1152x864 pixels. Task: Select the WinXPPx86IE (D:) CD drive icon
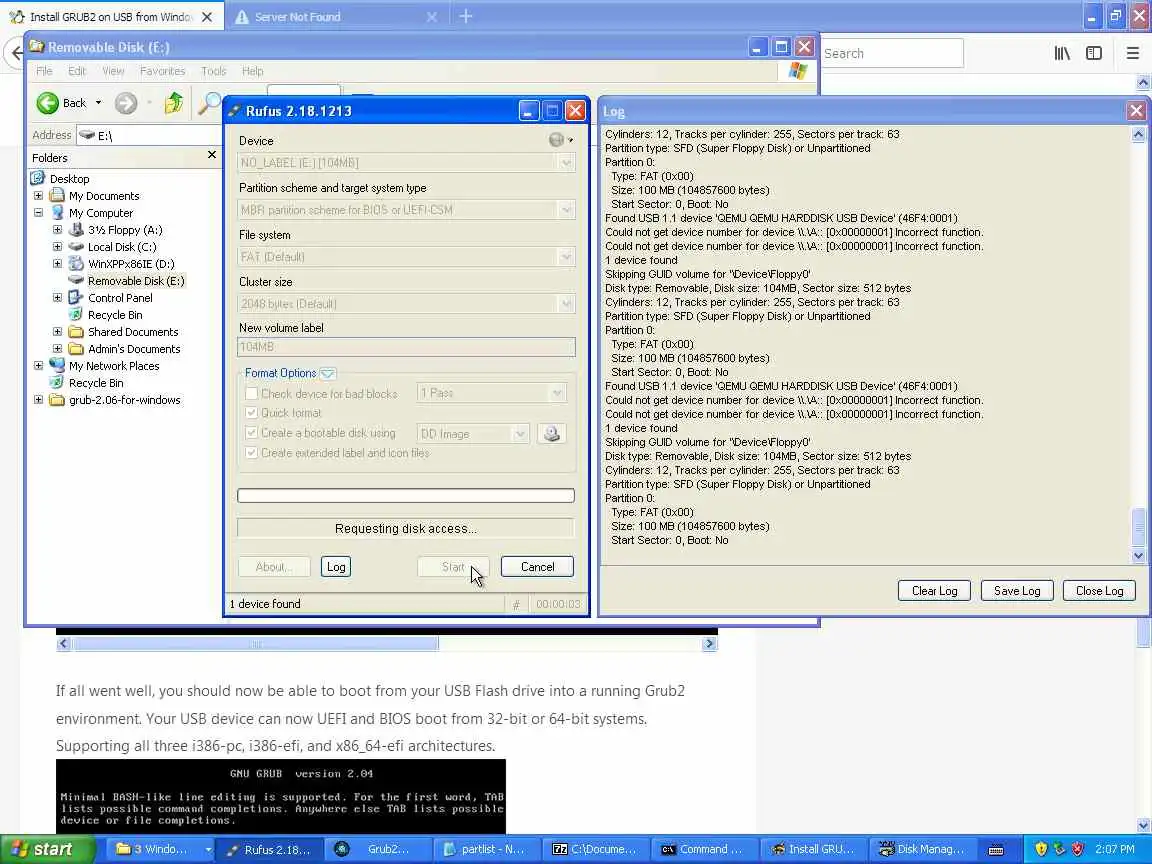point(76,264)
